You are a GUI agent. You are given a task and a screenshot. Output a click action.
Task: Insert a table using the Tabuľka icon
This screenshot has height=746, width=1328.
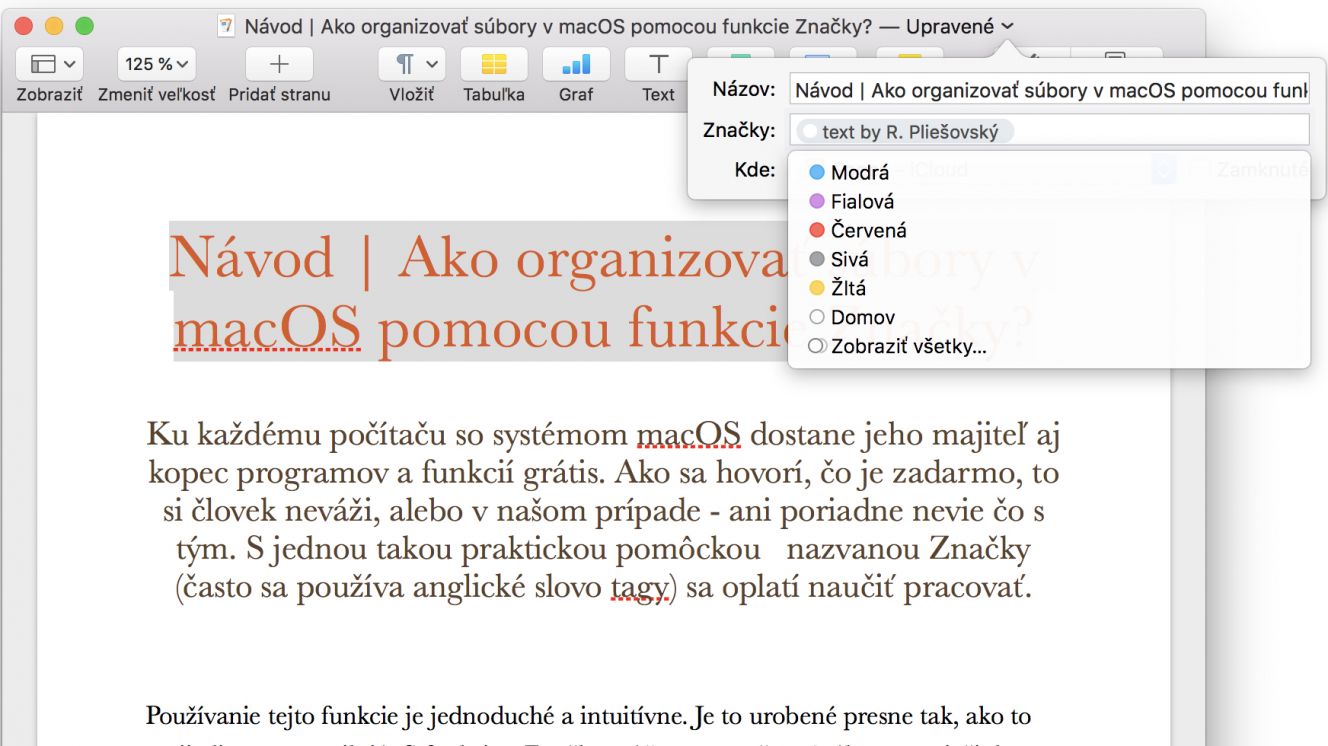pyautogui.click(x=494, y=64)
